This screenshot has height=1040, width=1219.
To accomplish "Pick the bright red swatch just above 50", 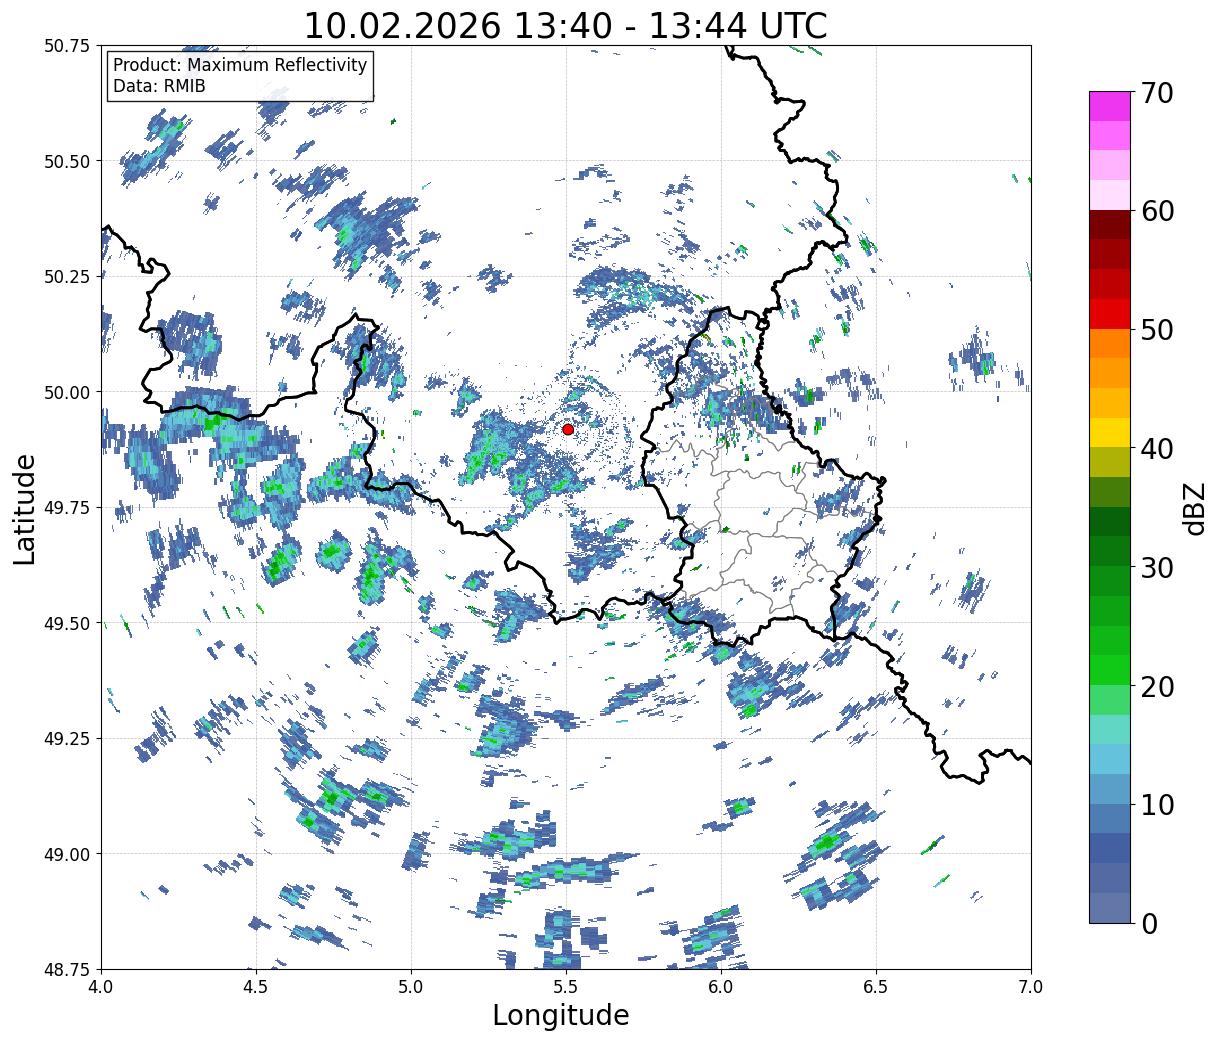I will pos(1110,314).
